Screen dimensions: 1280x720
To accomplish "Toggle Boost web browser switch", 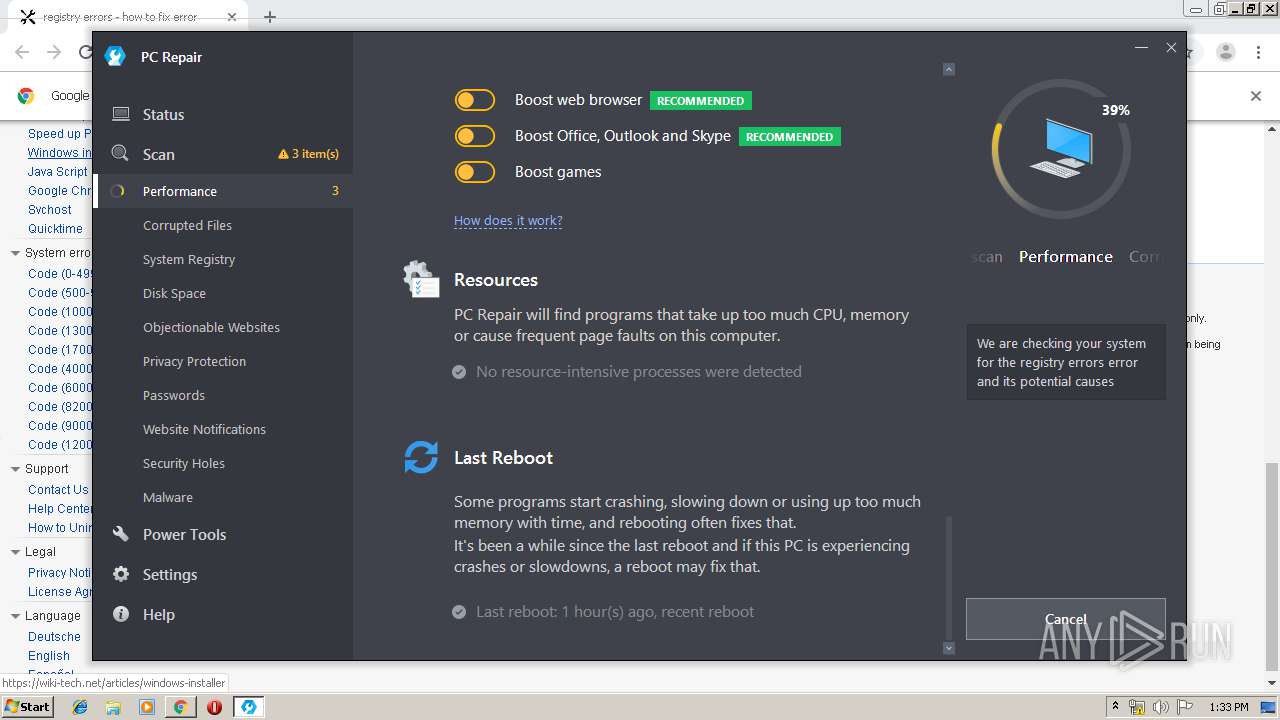I will click(475, 100).
